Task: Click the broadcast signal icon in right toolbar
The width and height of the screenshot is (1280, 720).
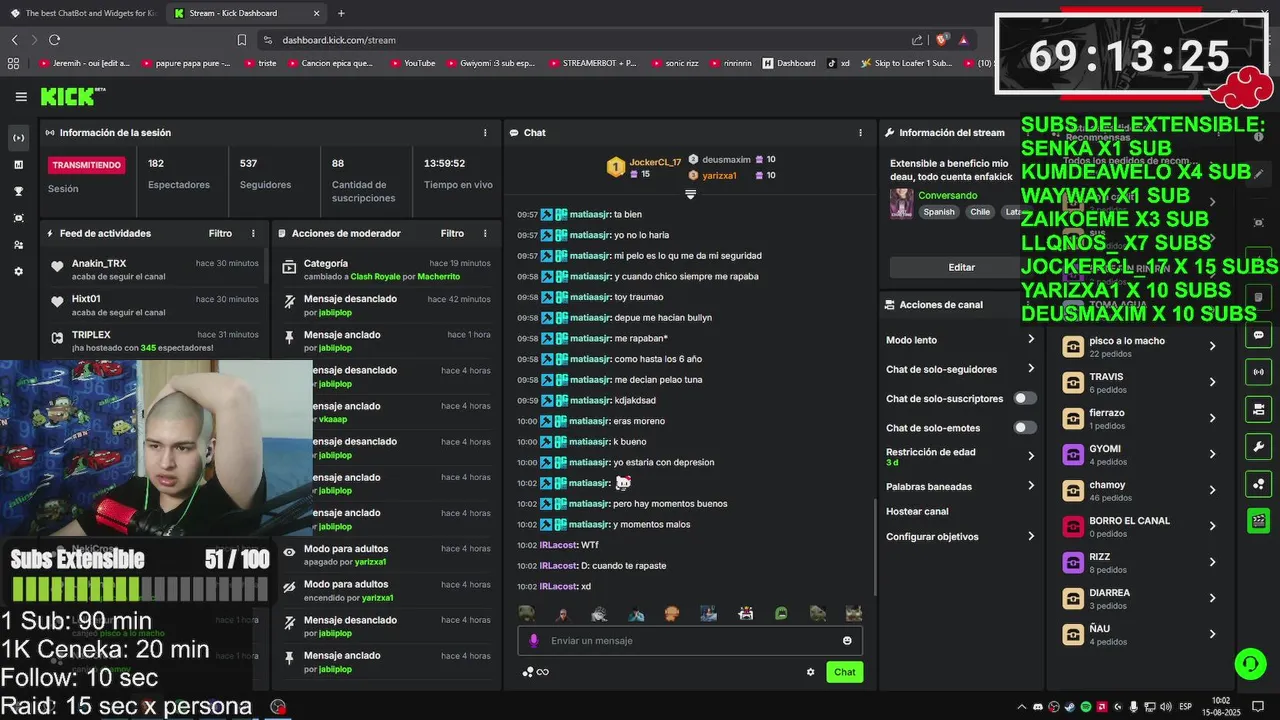Action: (x=1258, y=372)
